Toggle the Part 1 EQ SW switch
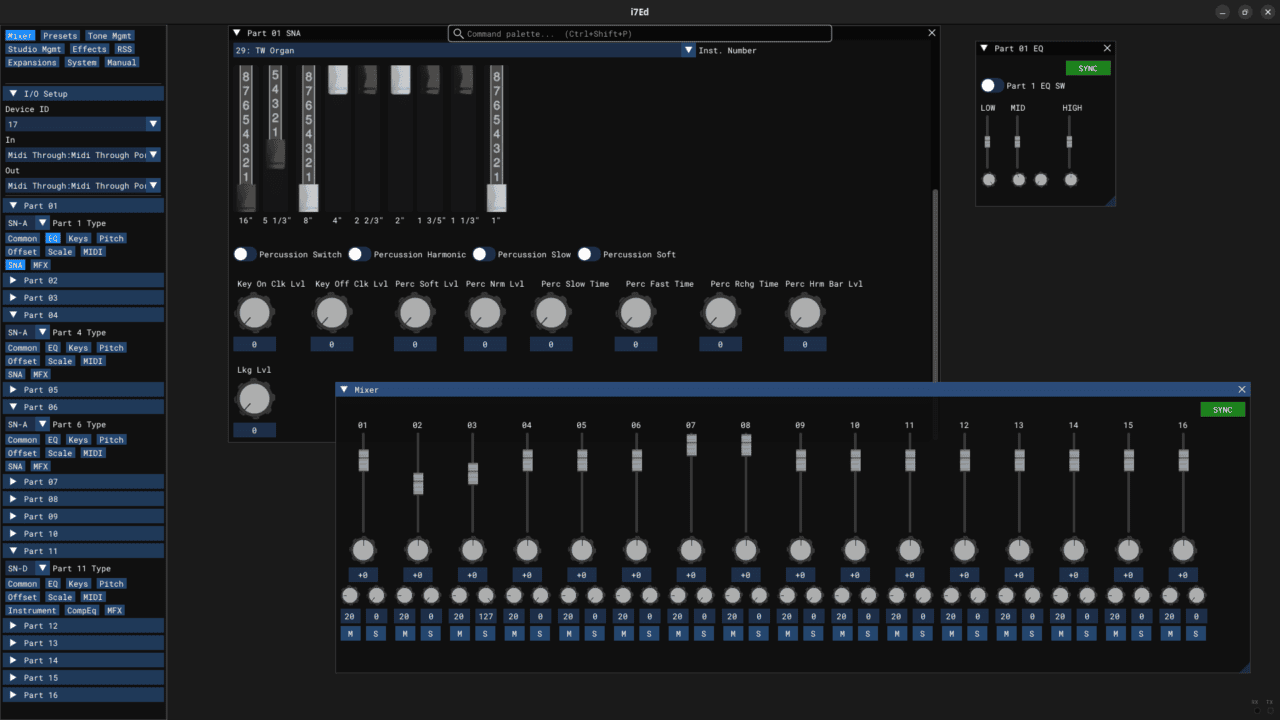 992,86
